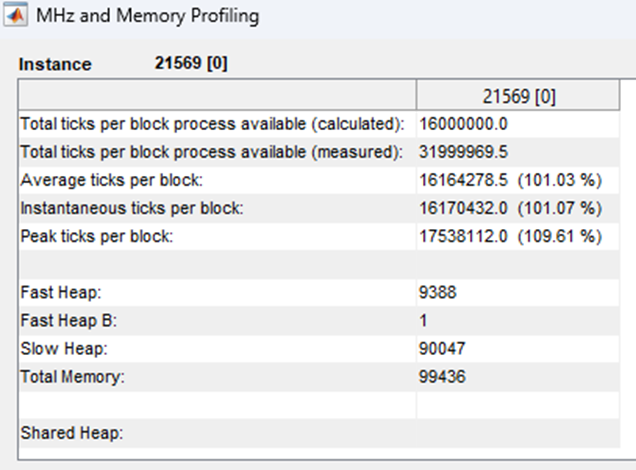Select the calculated total ticks row label
The width and height of the screenshot is (636, 470).
pos(212,124)
